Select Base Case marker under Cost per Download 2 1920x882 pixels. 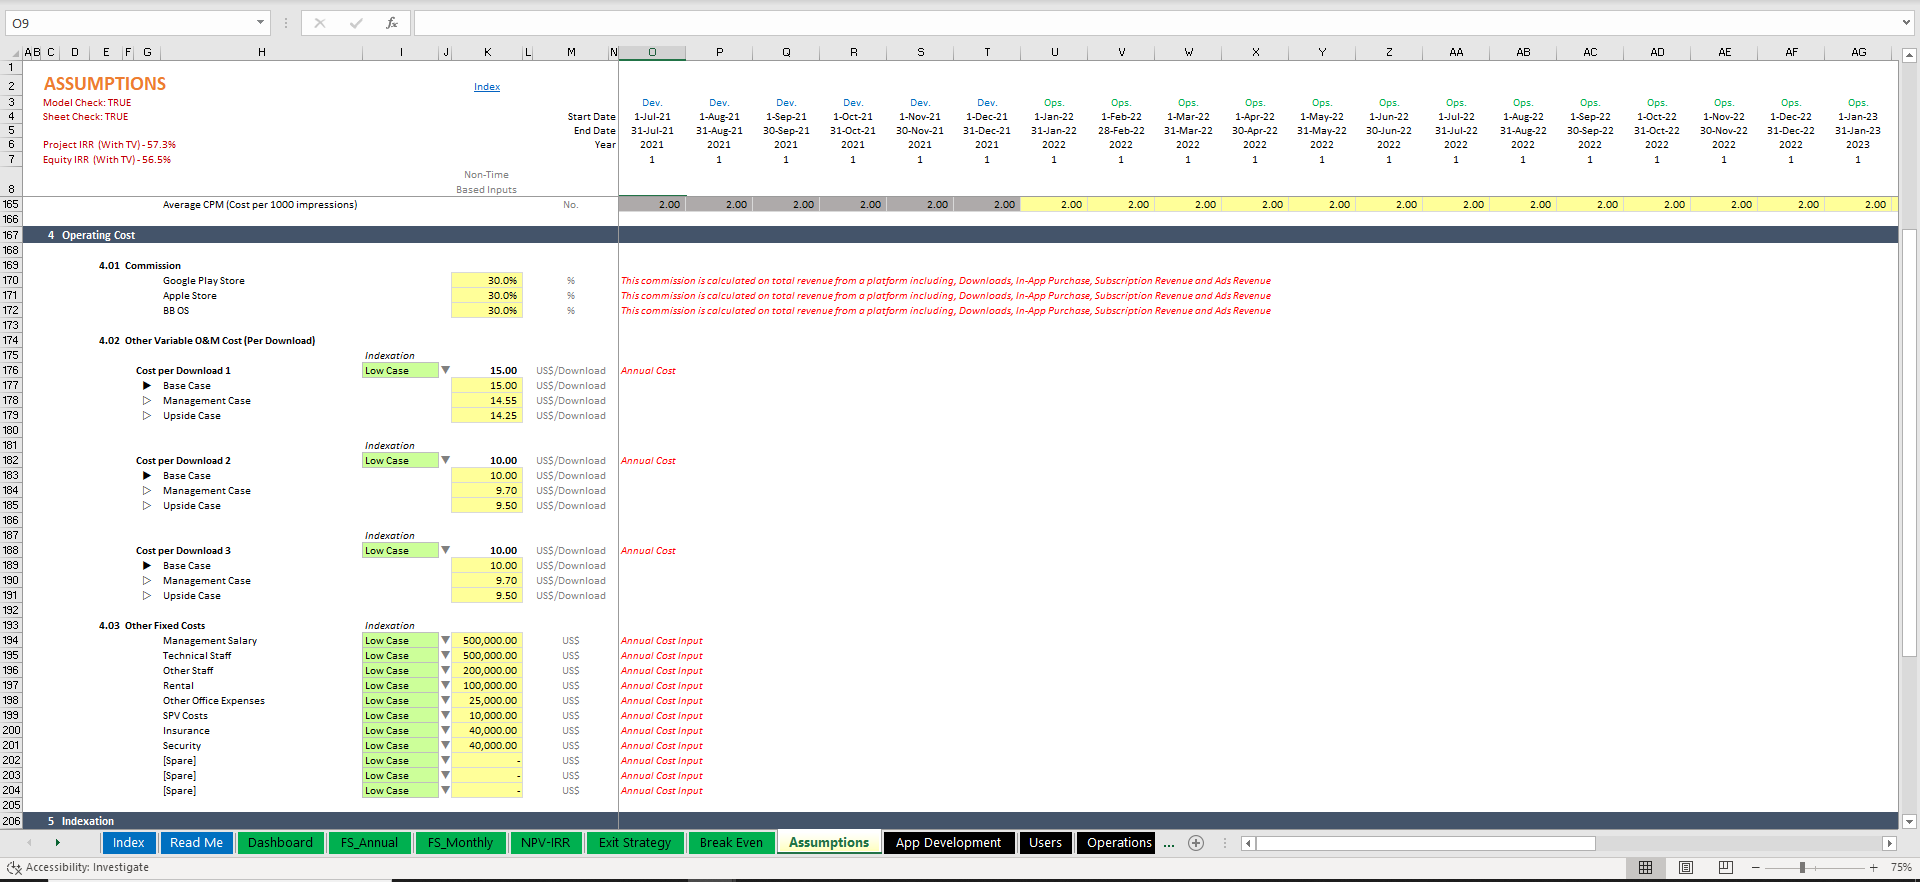tap(147, 475)
